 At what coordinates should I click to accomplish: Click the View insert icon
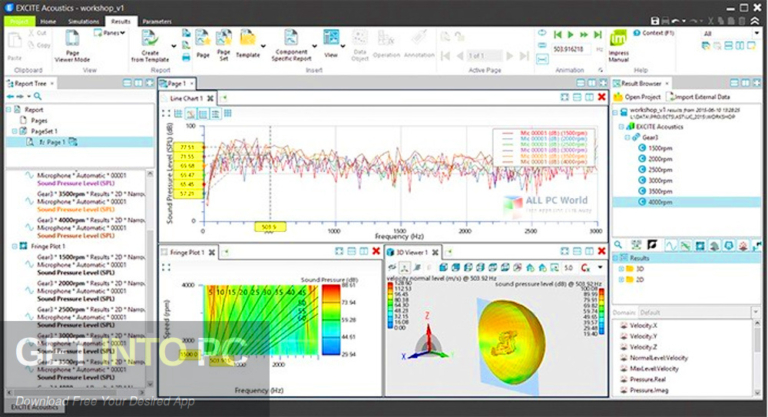(x=331, y=39)
